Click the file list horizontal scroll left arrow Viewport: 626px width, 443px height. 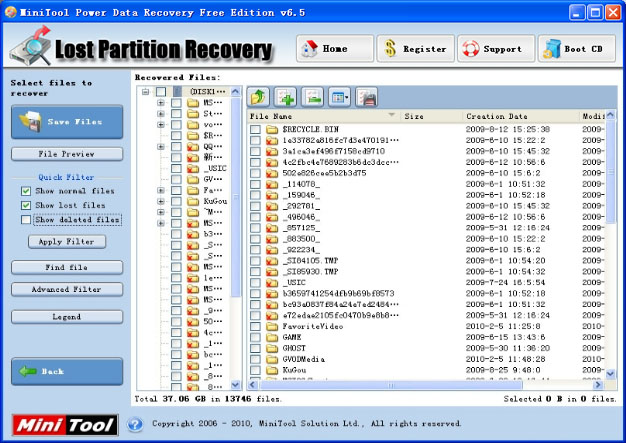252,385
